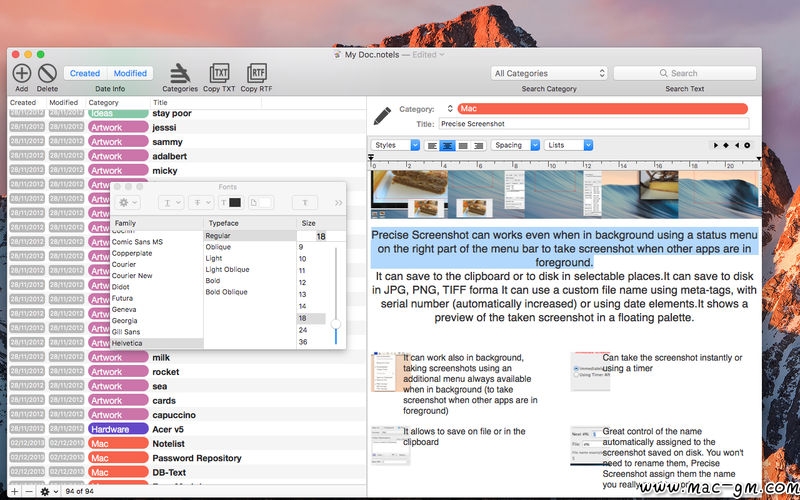Select justified text alignment

pos(463,145)
